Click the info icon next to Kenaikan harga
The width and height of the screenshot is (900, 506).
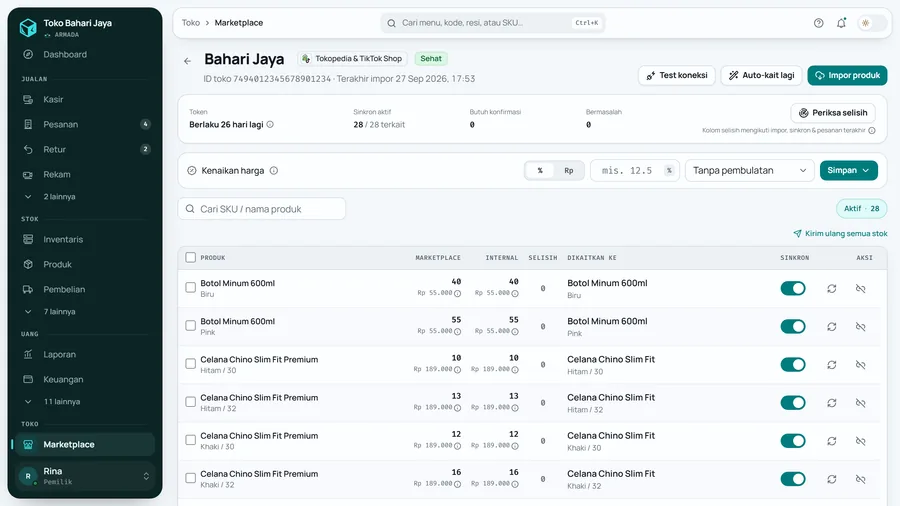point(274,170)
